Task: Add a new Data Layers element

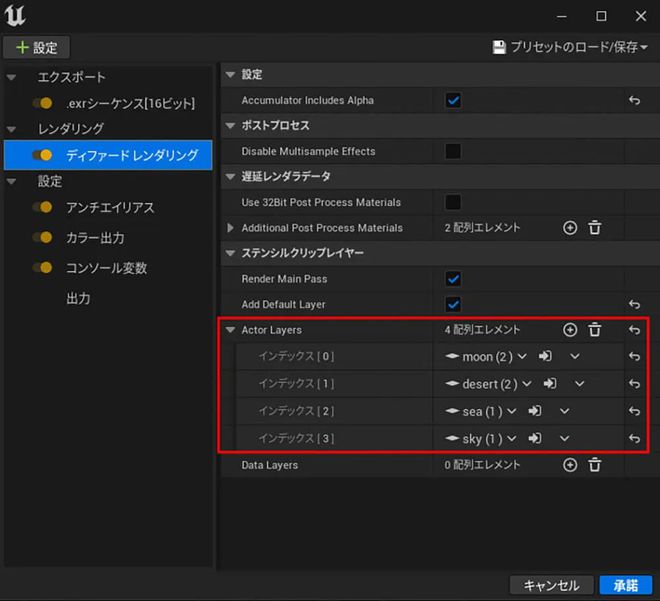Action: pos(570,465)
